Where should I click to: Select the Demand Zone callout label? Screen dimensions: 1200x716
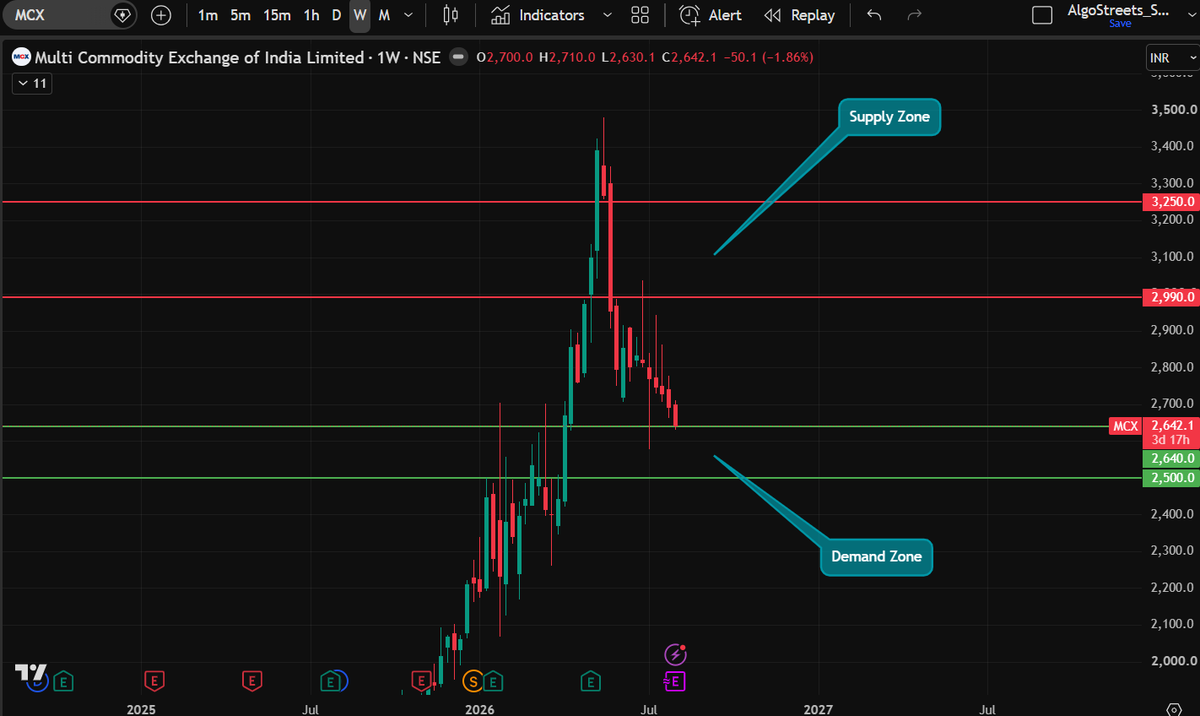[877, 556]
